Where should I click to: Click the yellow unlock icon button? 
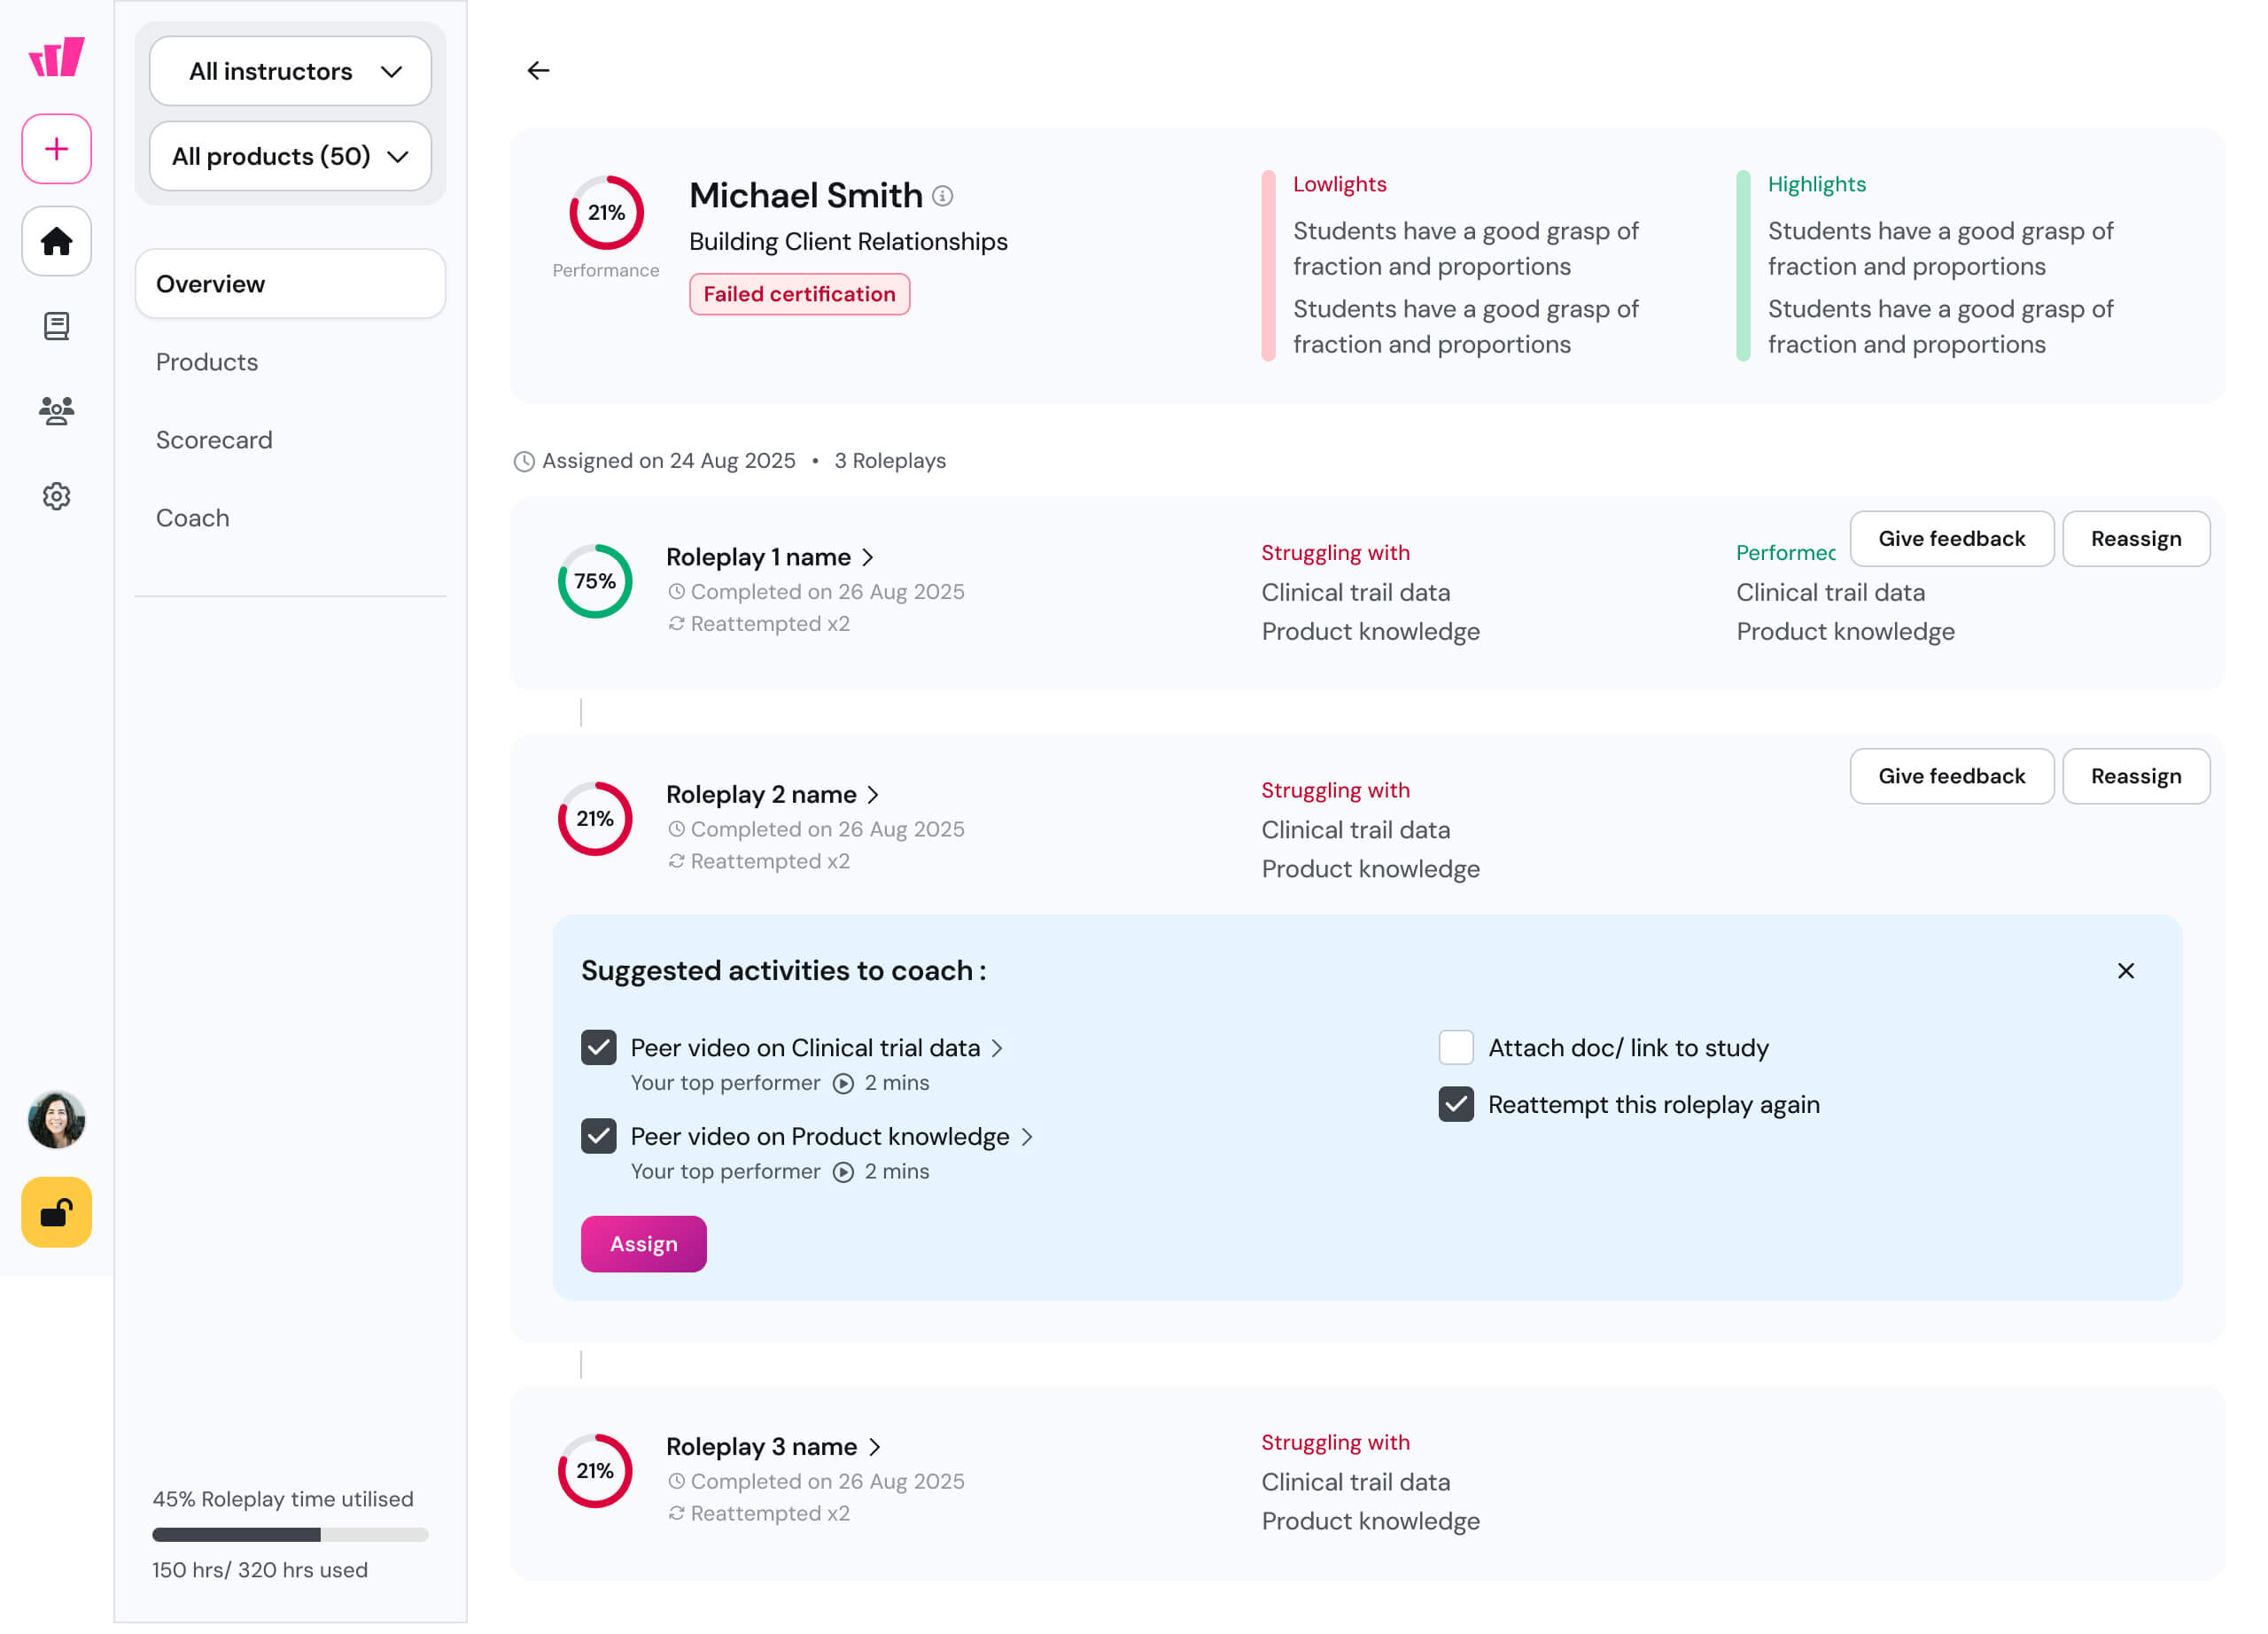click(57, 1213)
